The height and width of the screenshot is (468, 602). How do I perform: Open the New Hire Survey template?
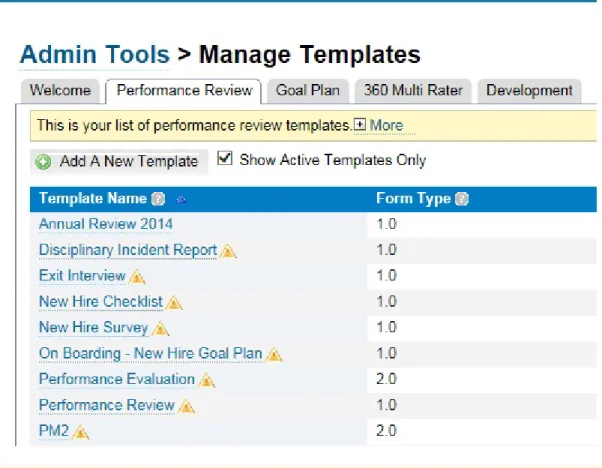tap(94, 327)
